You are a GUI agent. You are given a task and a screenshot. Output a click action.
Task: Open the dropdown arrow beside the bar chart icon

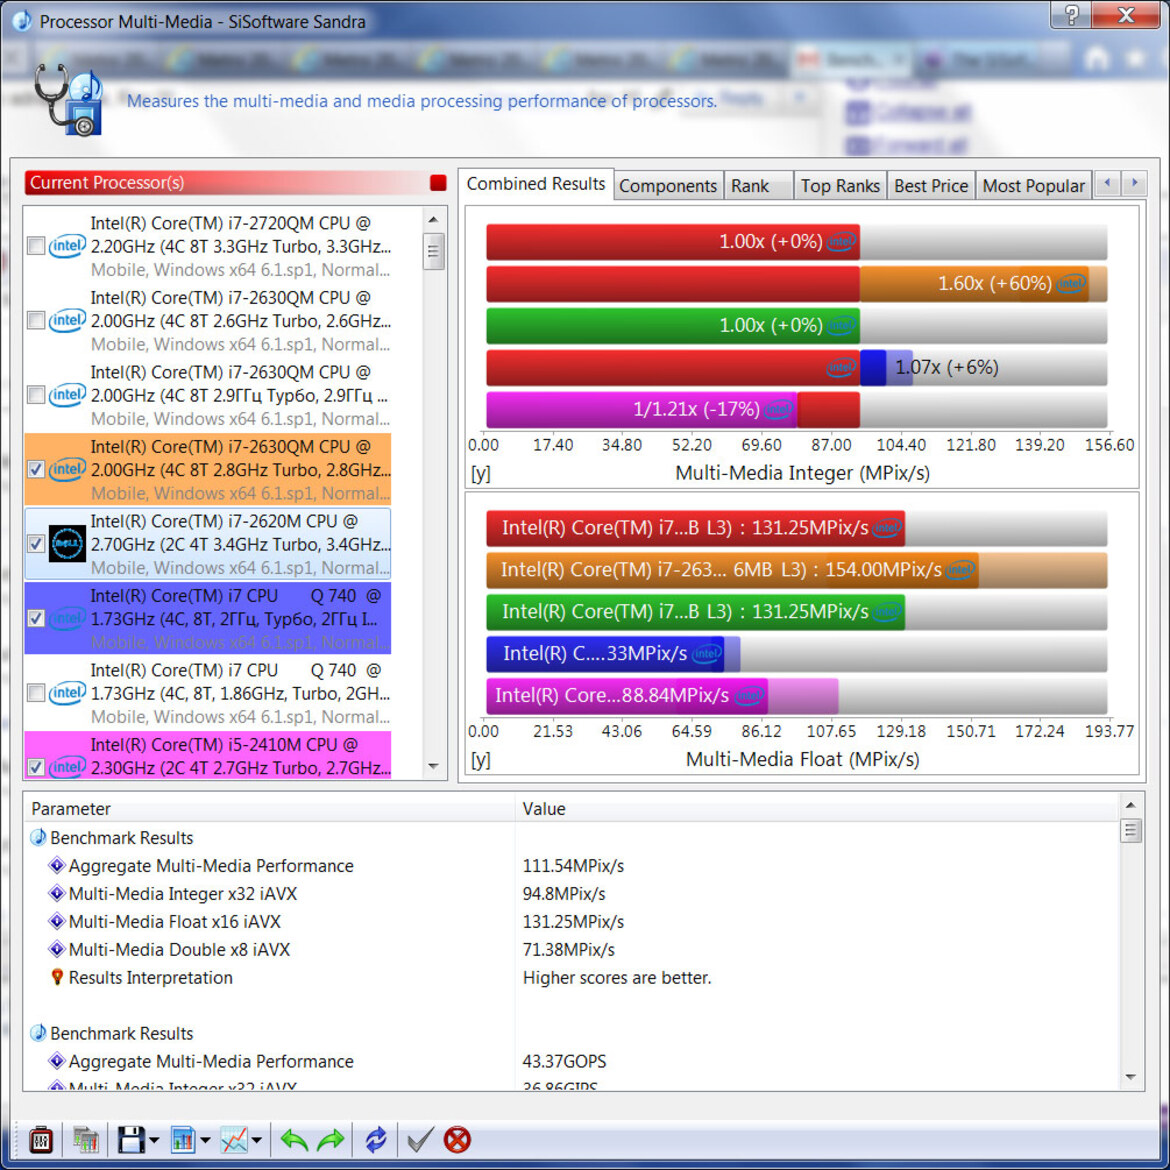click(205, 1140)
